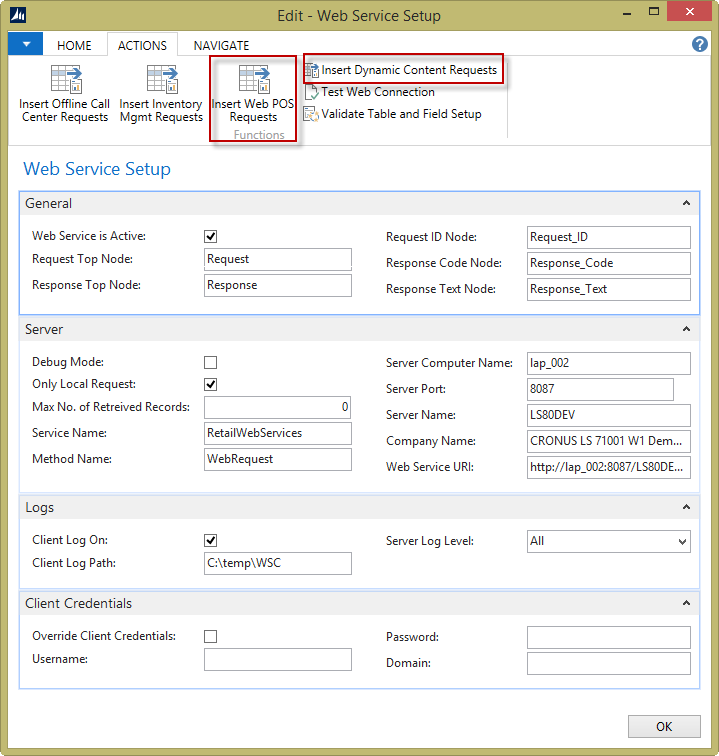Screen dimensions: 719x756
Task: Click Insert Web POS Requests icon
Action: tap(253, 80)
